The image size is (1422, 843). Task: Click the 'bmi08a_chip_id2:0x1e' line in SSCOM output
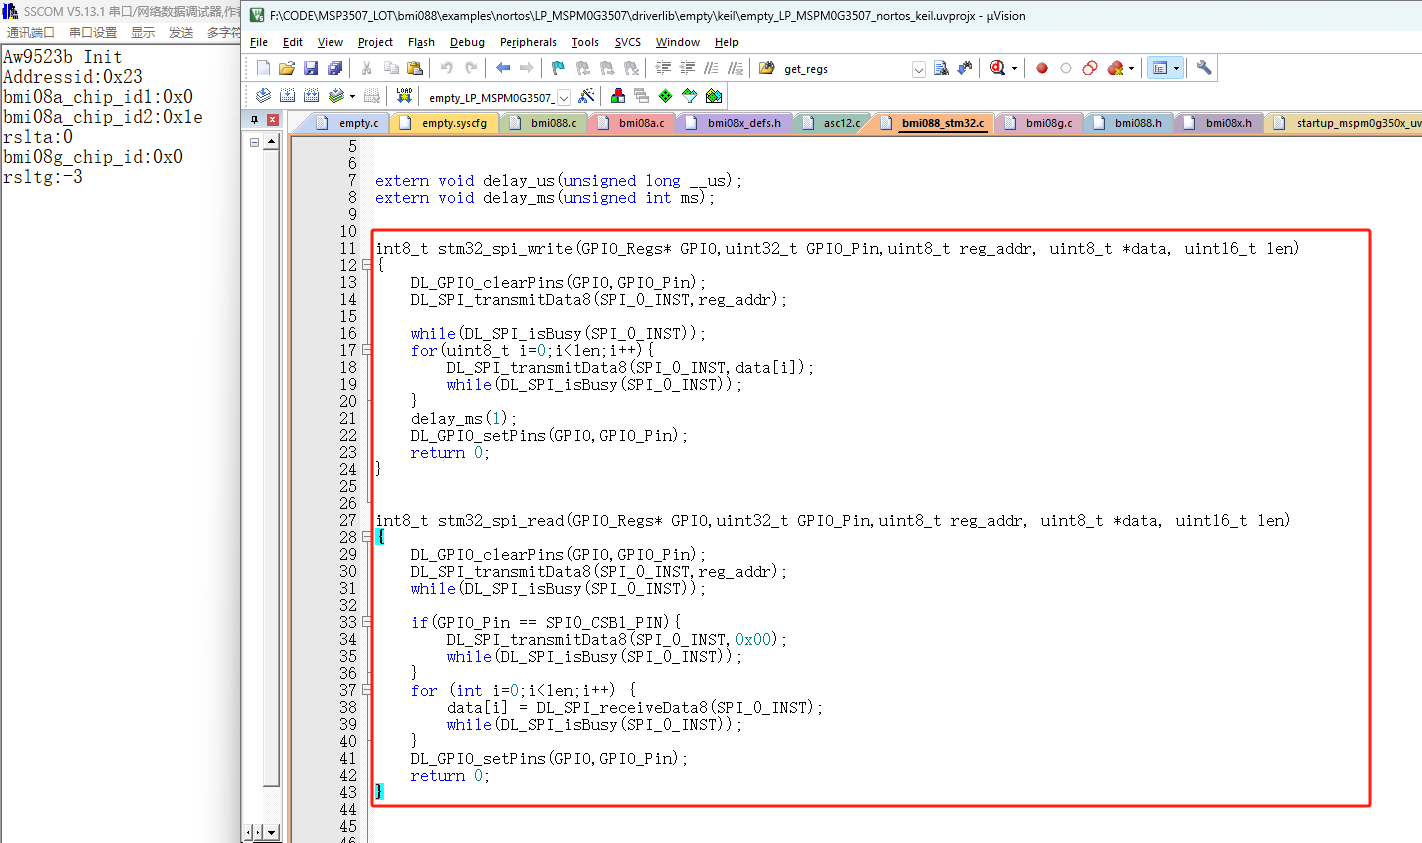(103, 117)
